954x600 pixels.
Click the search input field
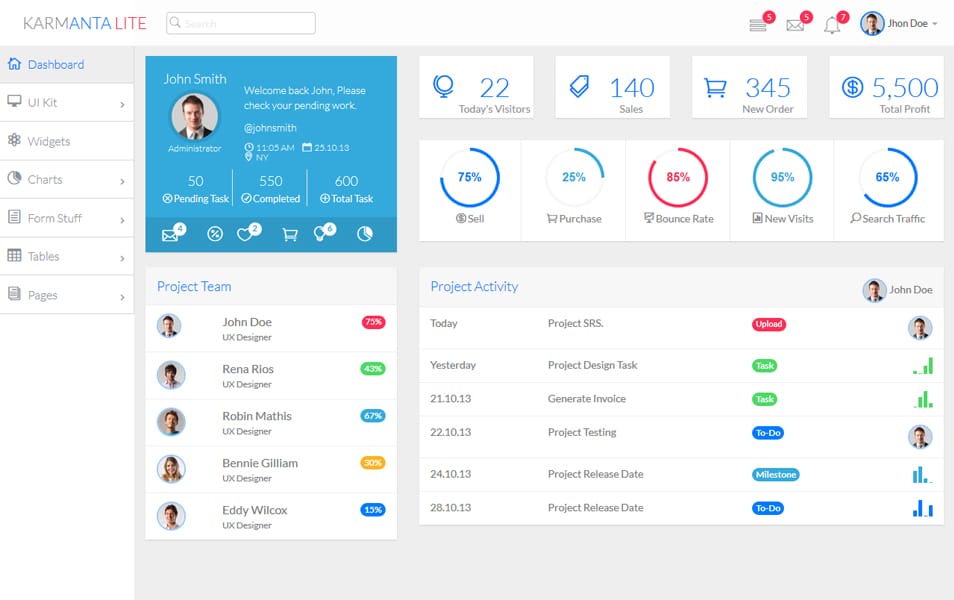click(241, 23)
